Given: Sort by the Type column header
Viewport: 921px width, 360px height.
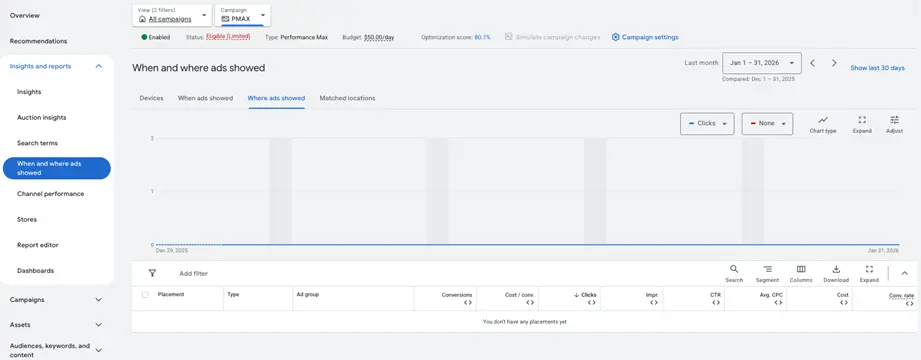Looking at the screenshot, I should (233, 294).
